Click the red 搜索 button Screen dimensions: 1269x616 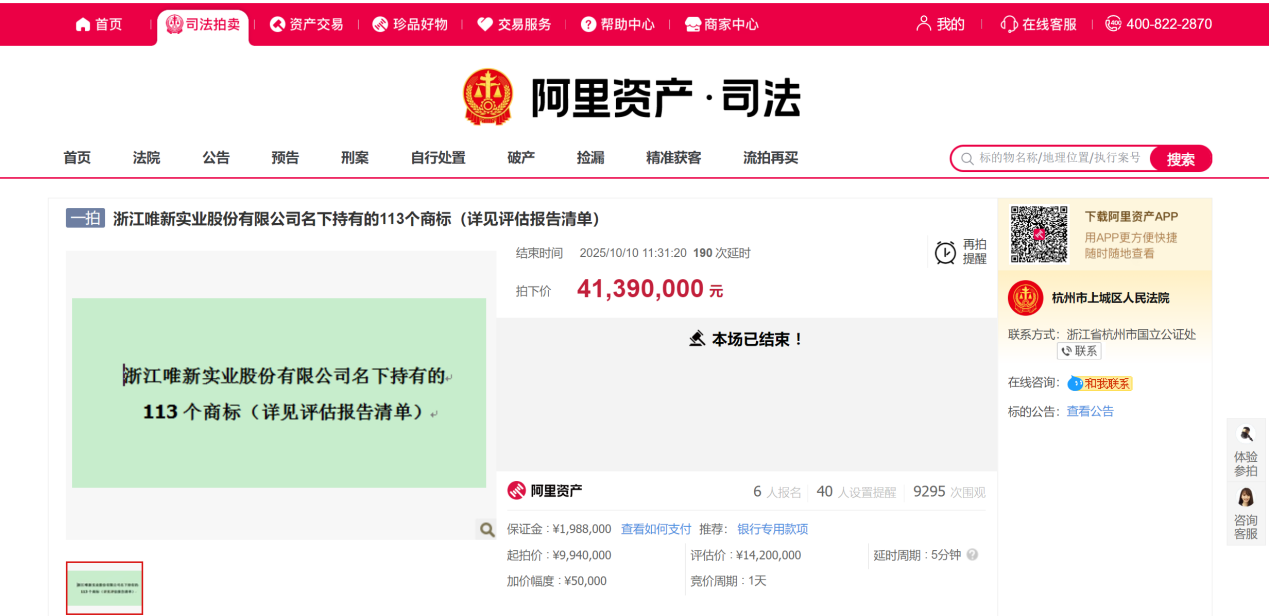(x=1180, y=159)
